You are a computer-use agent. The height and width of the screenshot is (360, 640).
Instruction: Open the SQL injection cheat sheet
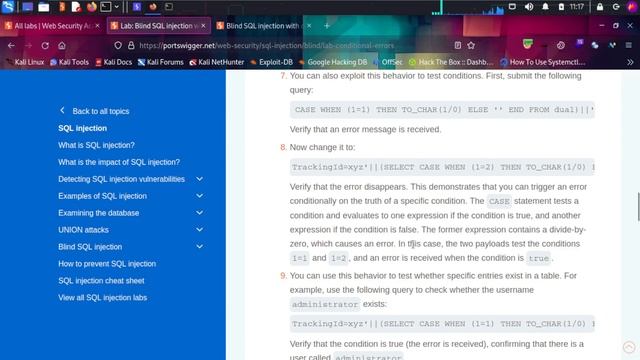point(101,281)
